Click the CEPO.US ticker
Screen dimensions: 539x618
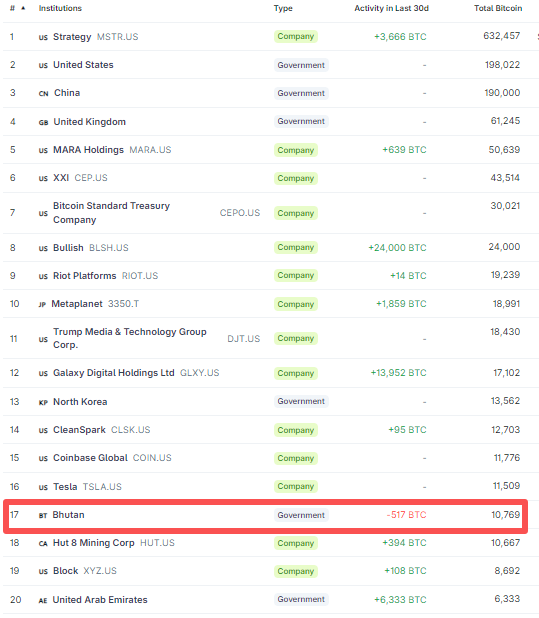(x=240, y=213)
